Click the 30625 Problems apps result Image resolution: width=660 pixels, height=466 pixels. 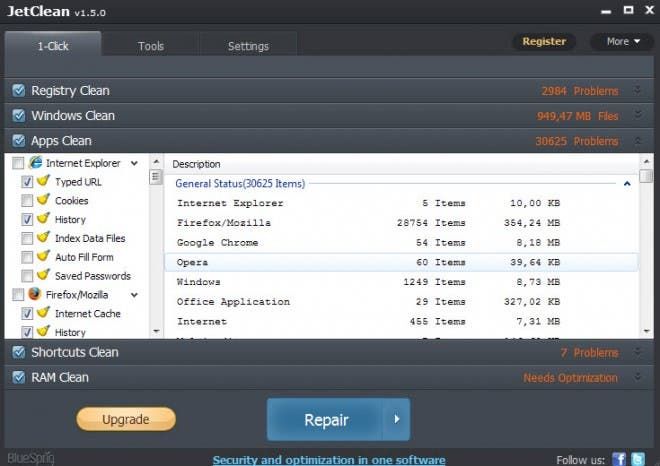[576, 141]
